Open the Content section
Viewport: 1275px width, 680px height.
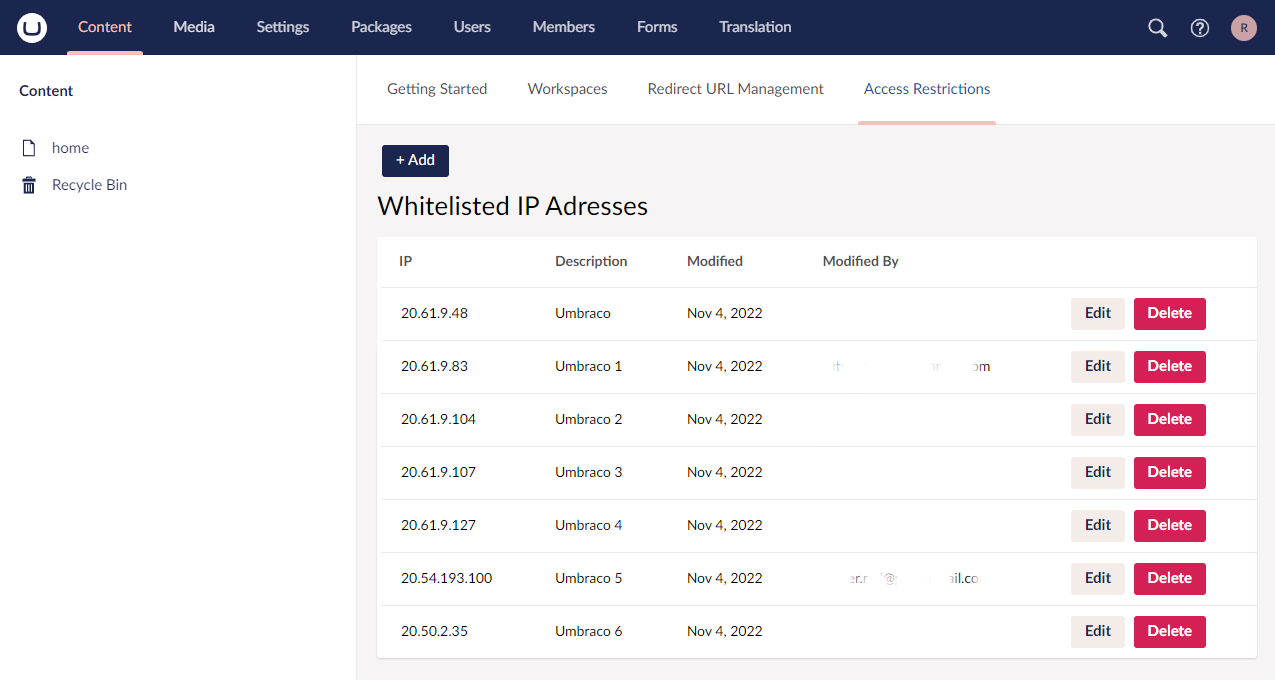coord(105,27)
